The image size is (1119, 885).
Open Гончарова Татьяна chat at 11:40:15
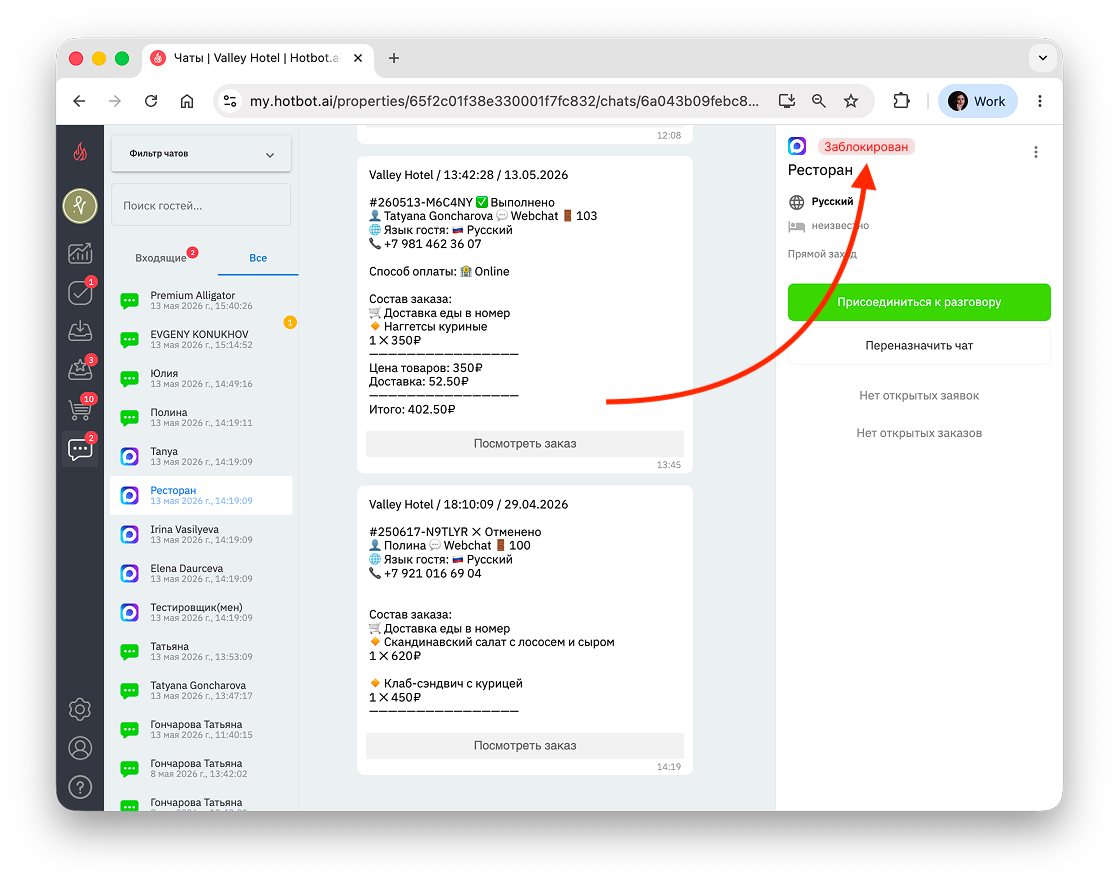(201, 729)
